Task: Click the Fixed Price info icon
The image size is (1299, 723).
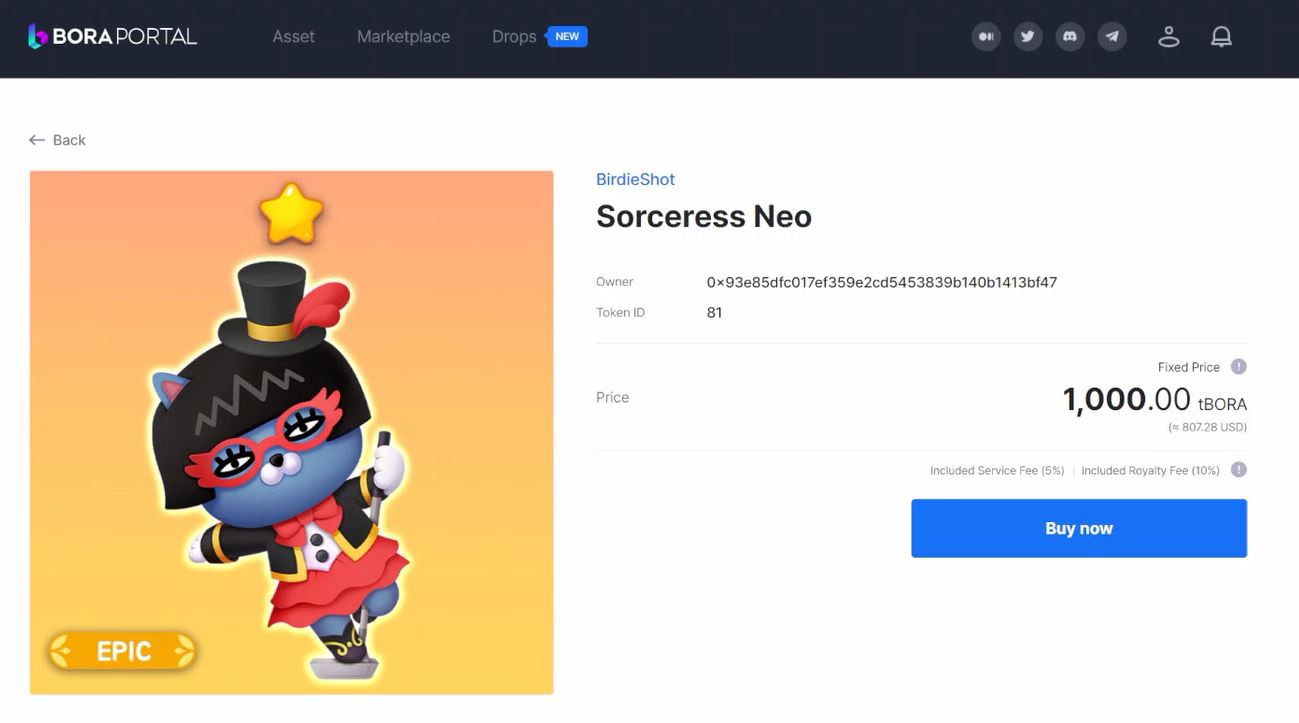Action: pos(1238,367)
